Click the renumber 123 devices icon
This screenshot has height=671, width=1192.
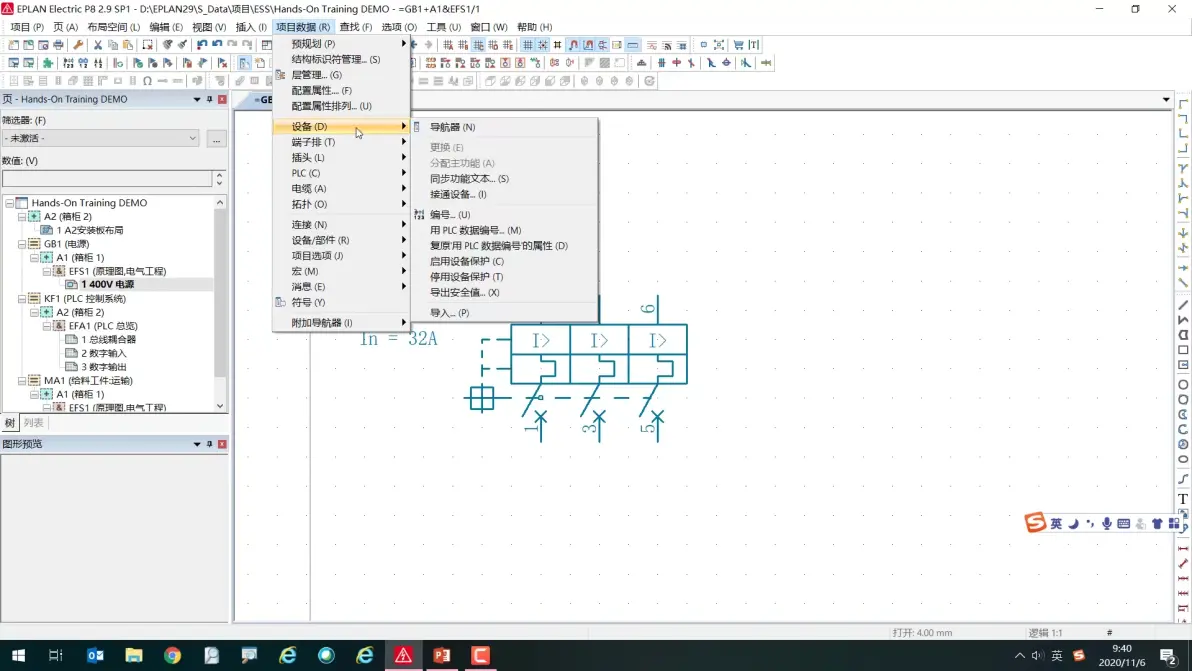(68, 63)
